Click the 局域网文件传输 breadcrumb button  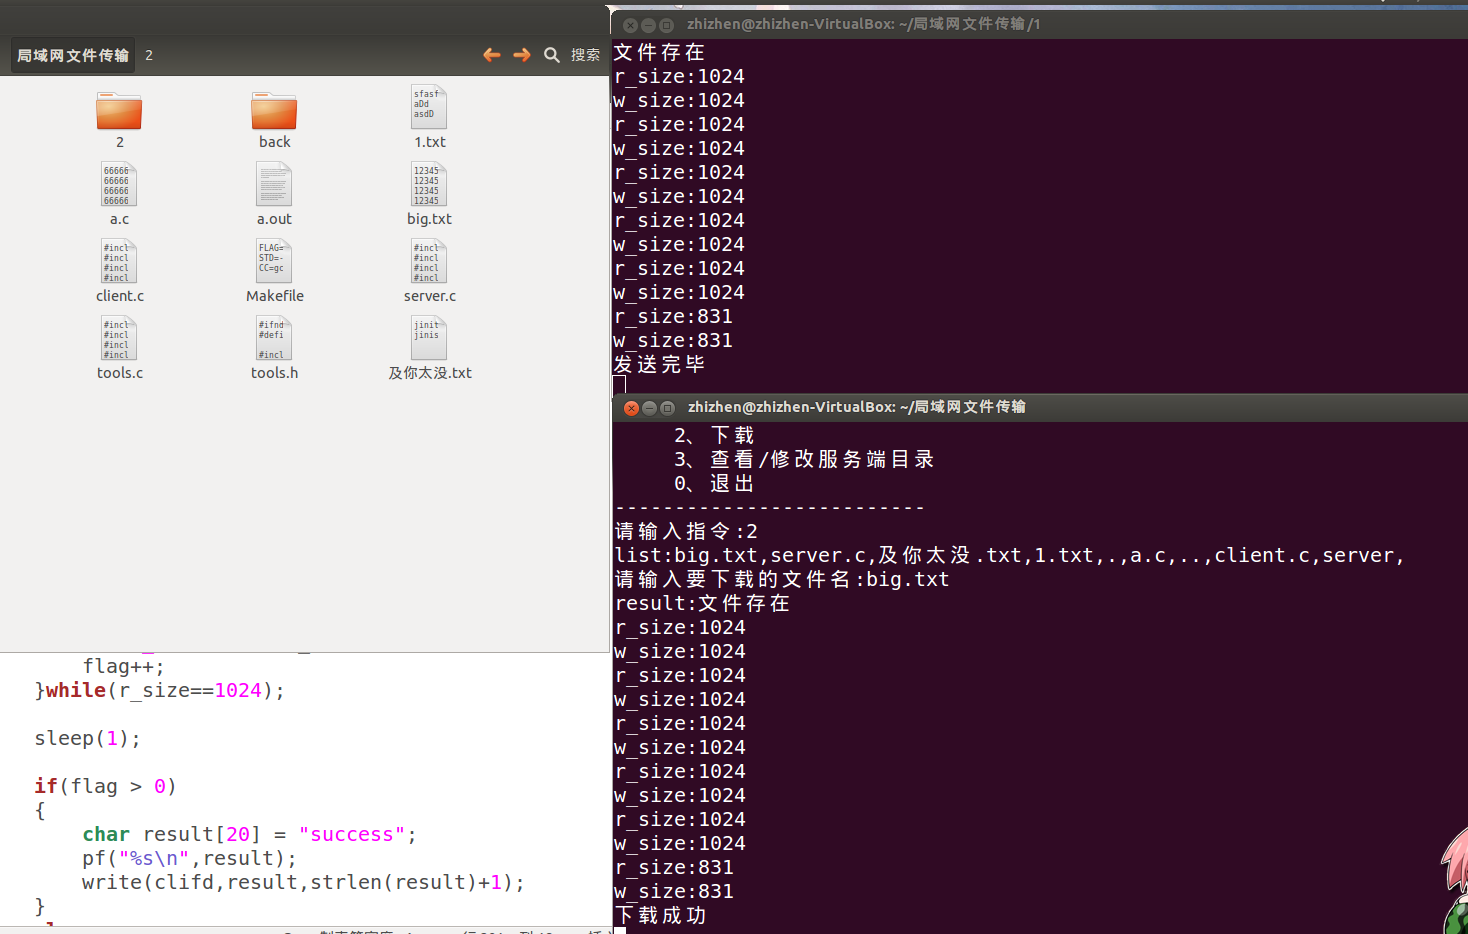71,55
